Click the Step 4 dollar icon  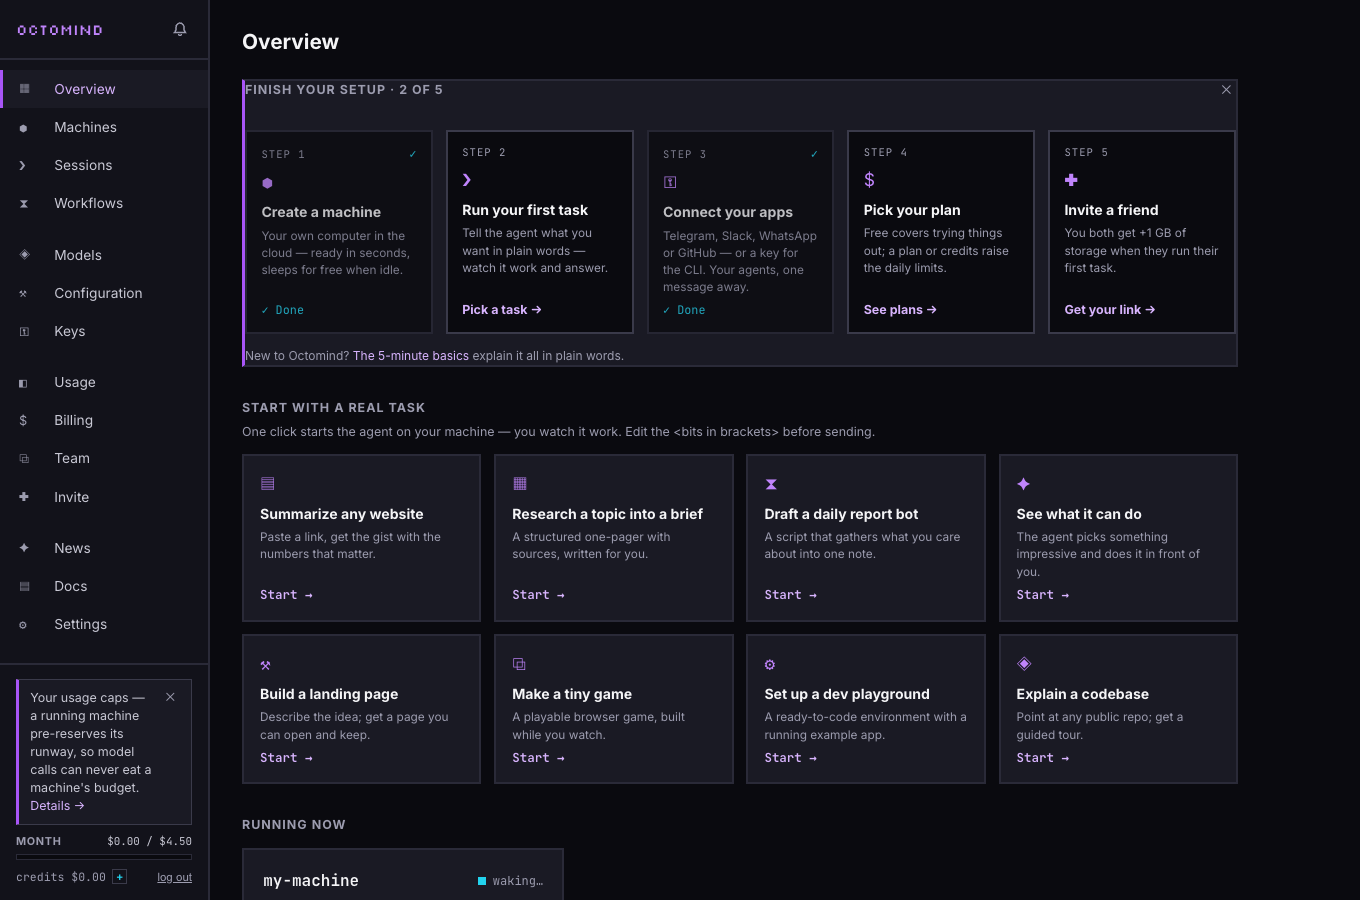tap(869, 180)
